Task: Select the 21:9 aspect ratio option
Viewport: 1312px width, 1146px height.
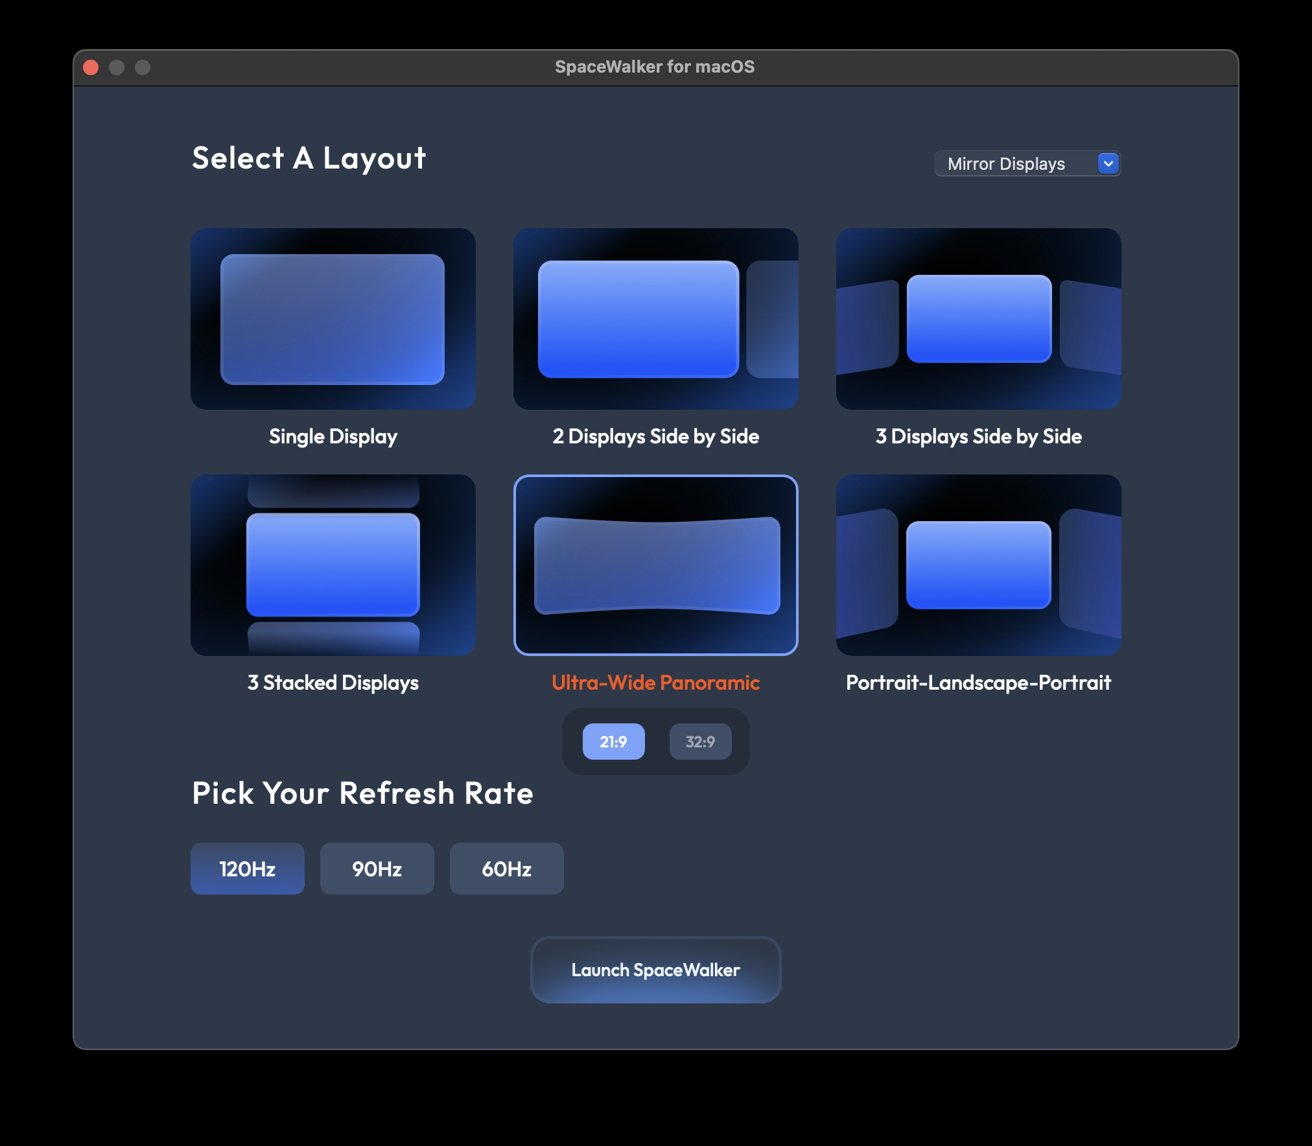Action: [613, 741]
